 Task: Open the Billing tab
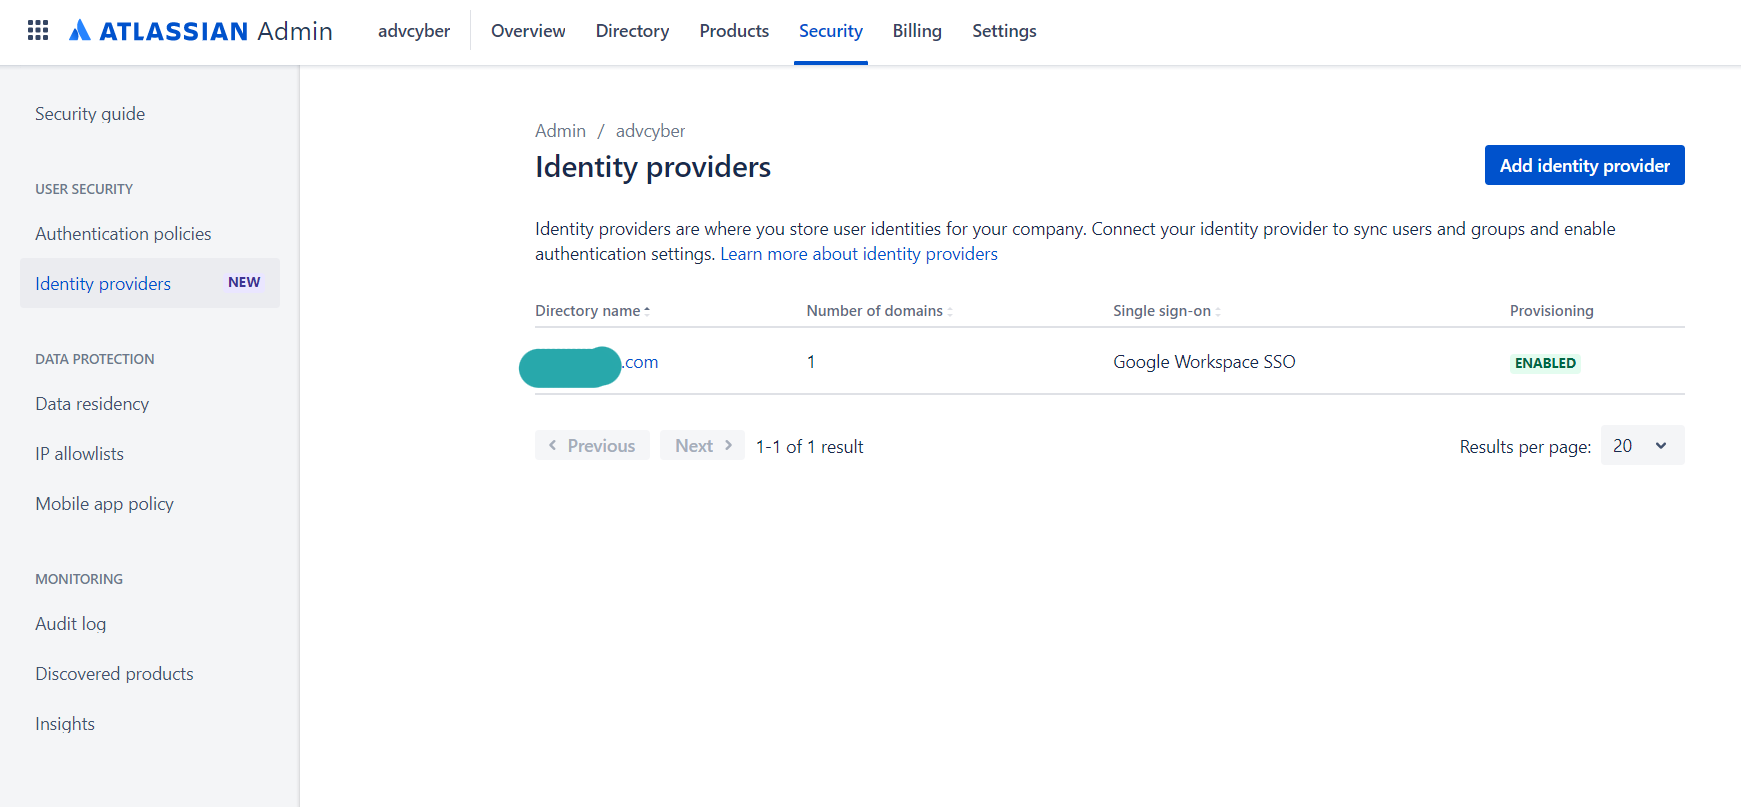tap(917, 31)
